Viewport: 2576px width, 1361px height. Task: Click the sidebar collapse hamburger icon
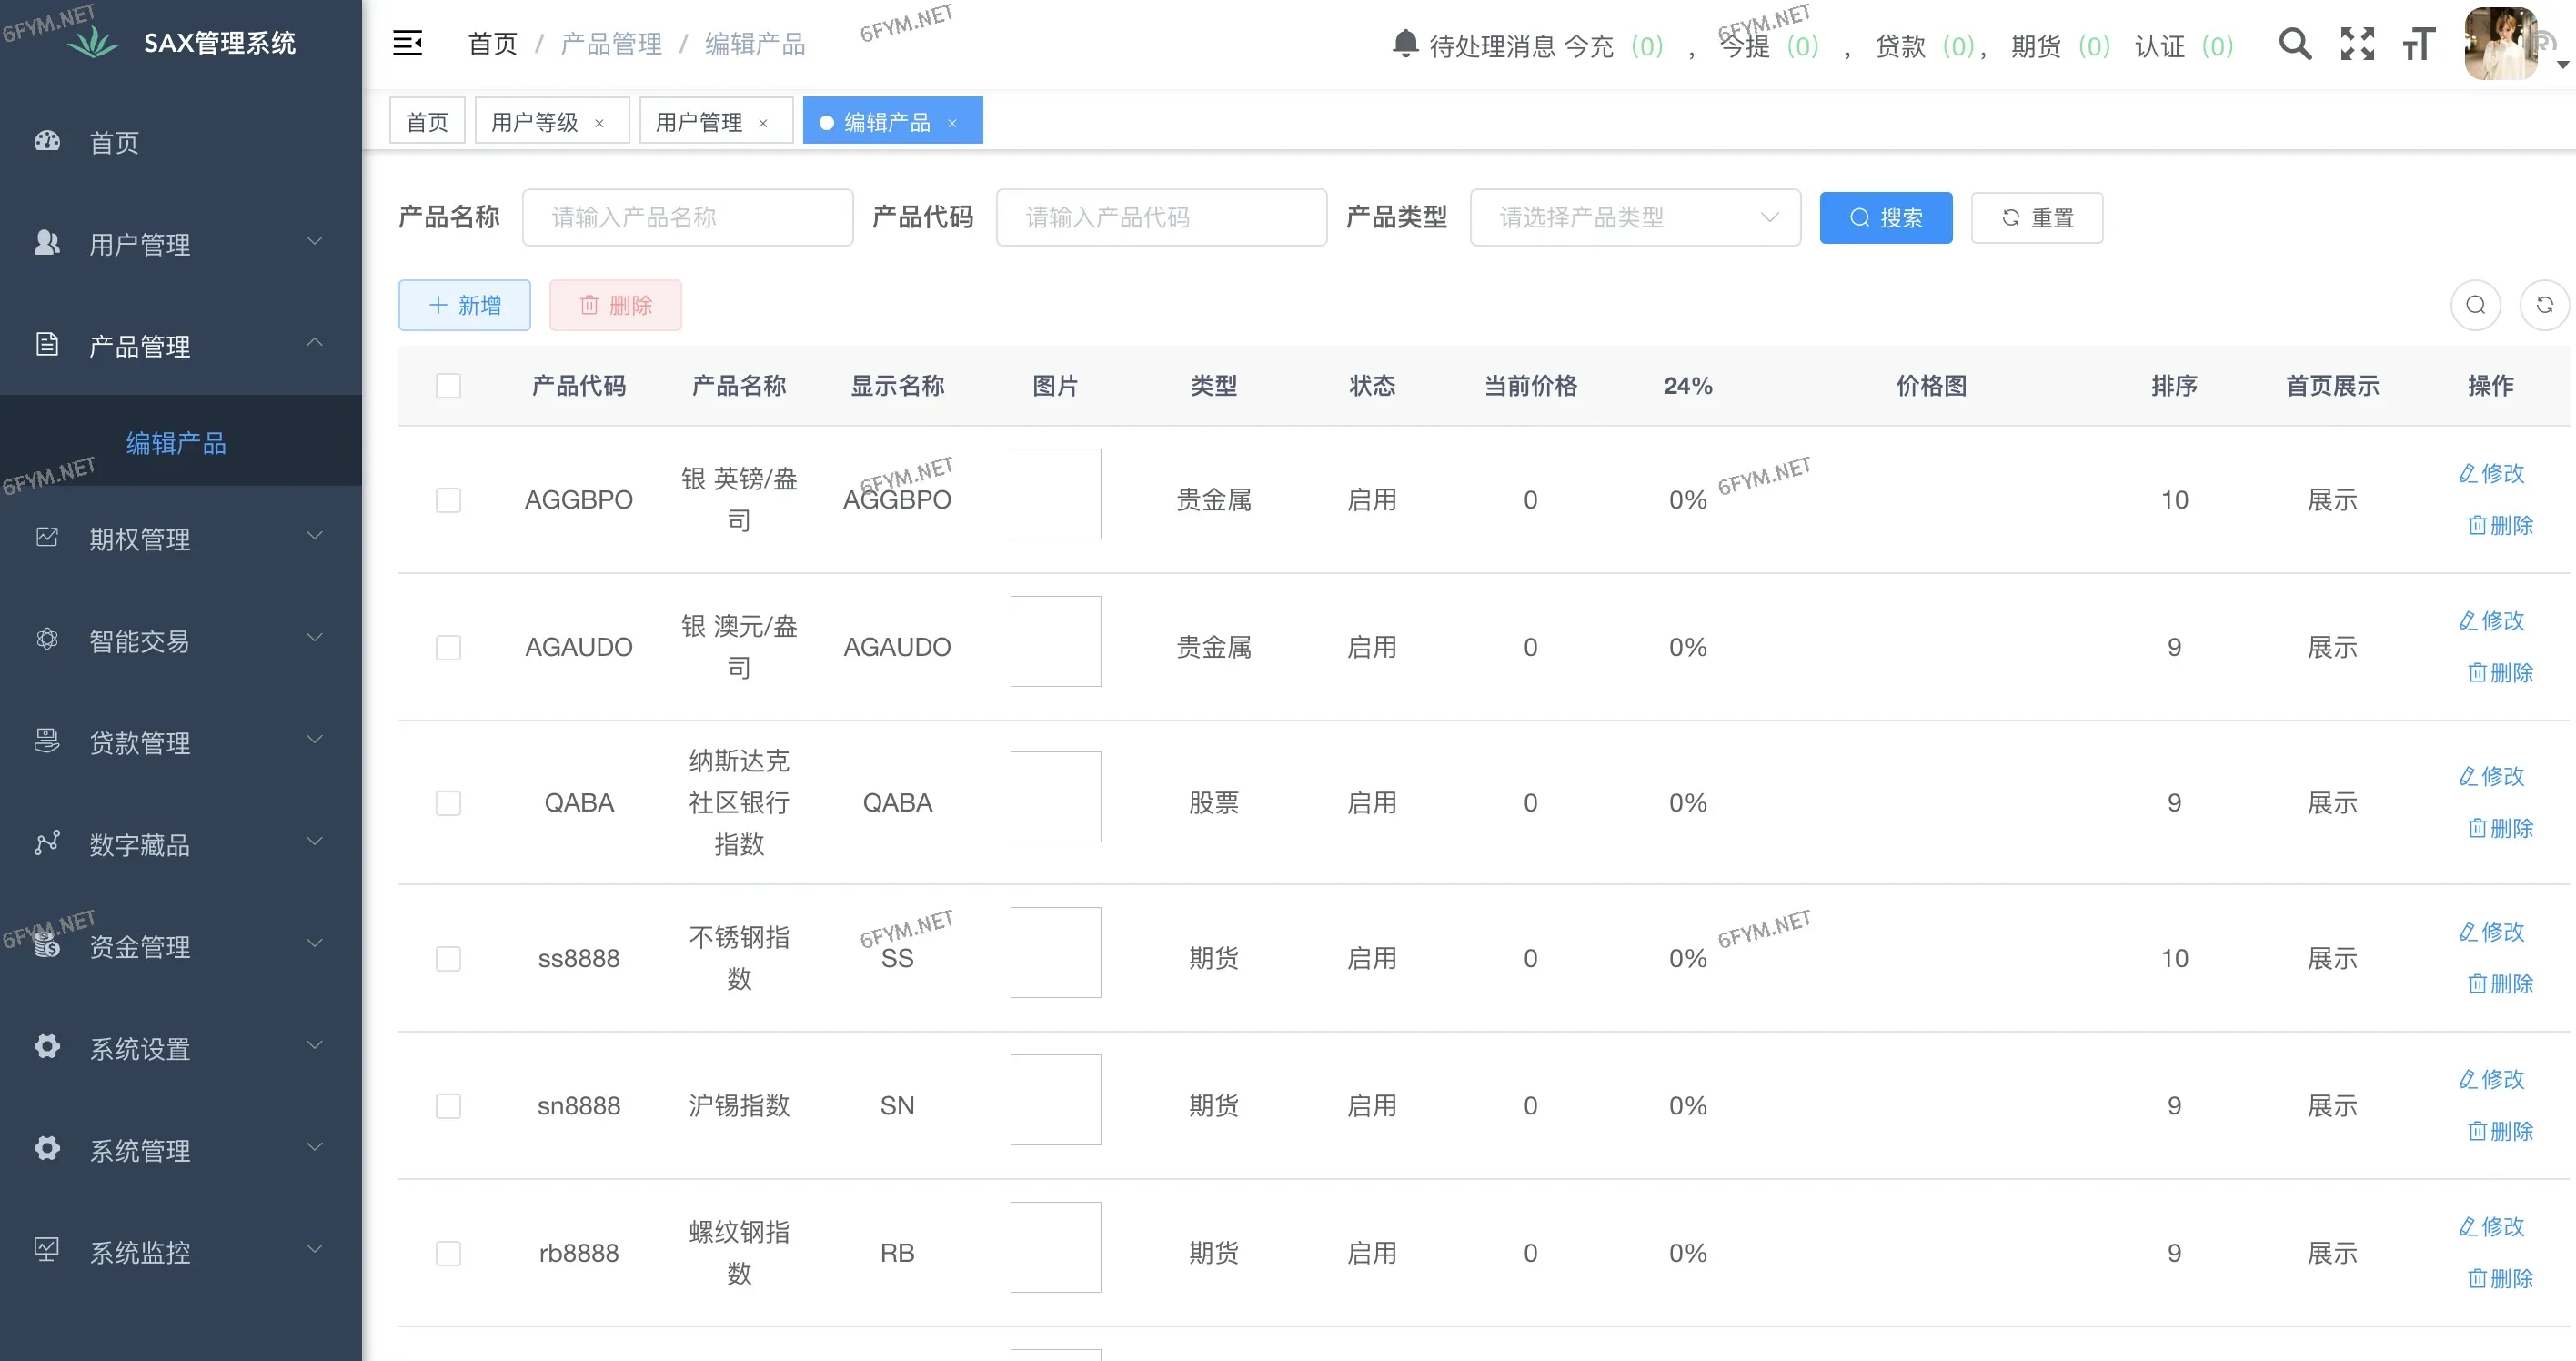click(407, 43)
